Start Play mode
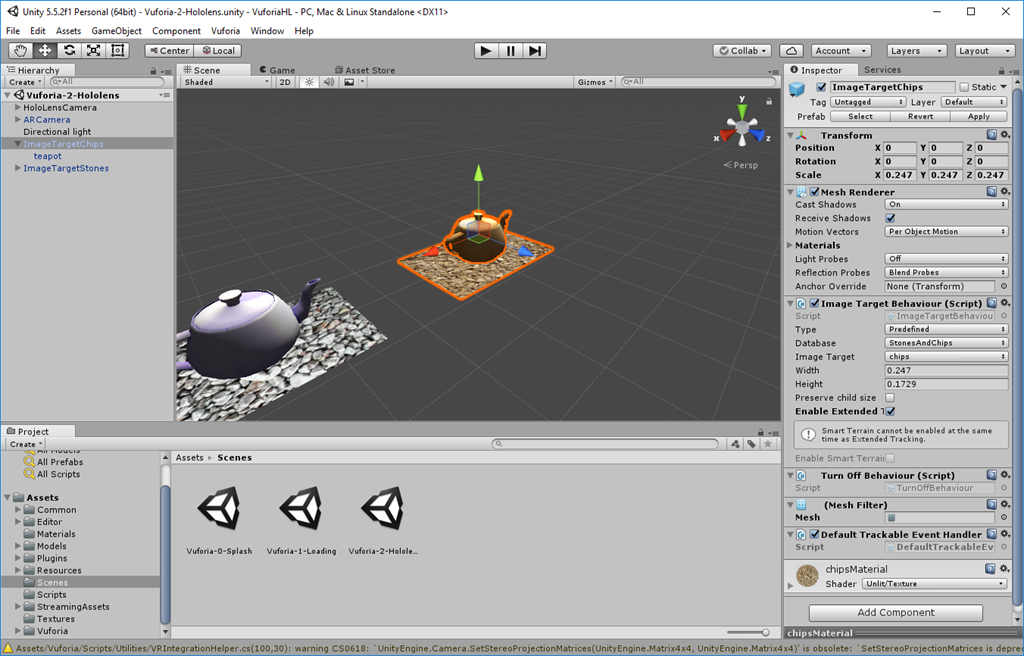Screen dimensions: 1024x656 485,50
